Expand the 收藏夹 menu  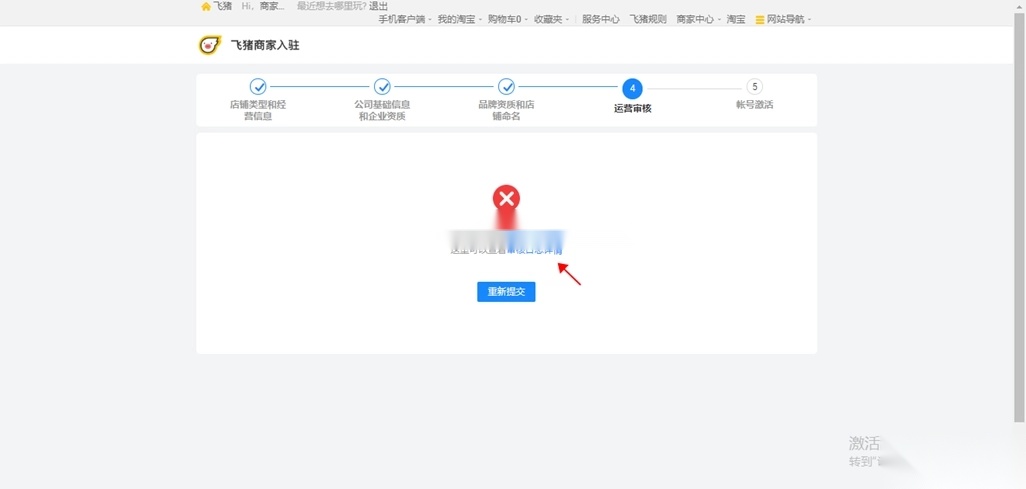pyautogui.click(x=551, y=20)
